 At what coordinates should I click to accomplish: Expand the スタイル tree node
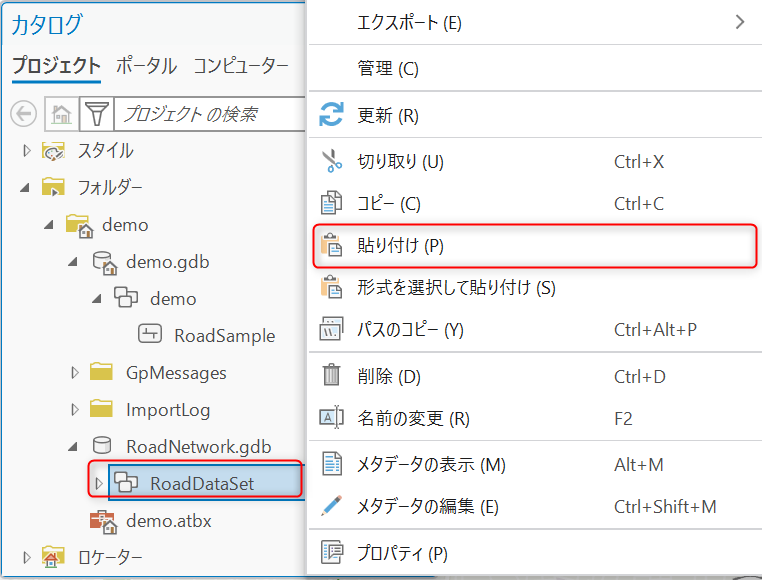(x=27, y=151)
